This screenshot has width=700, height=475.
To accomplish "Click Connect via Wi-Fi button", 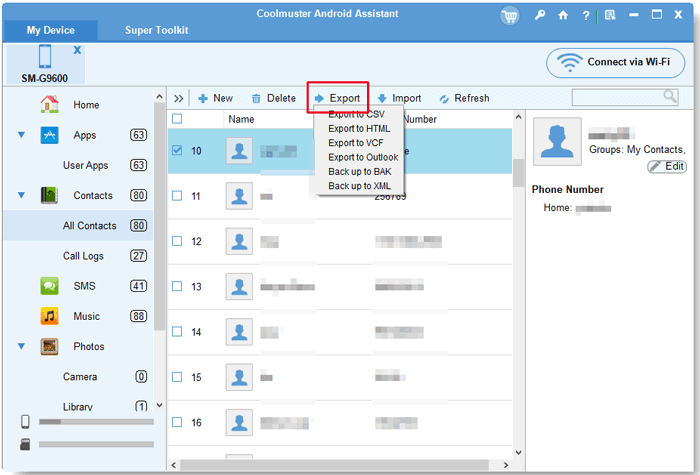I will [616, 62].
